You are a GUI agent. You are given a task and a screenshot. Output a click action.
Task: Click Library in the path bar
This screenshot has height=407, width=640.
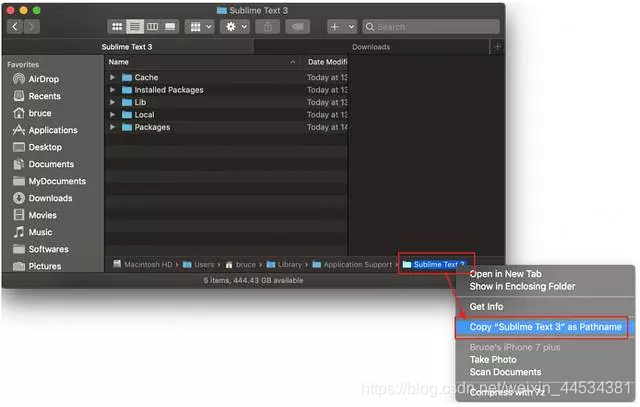284,265
